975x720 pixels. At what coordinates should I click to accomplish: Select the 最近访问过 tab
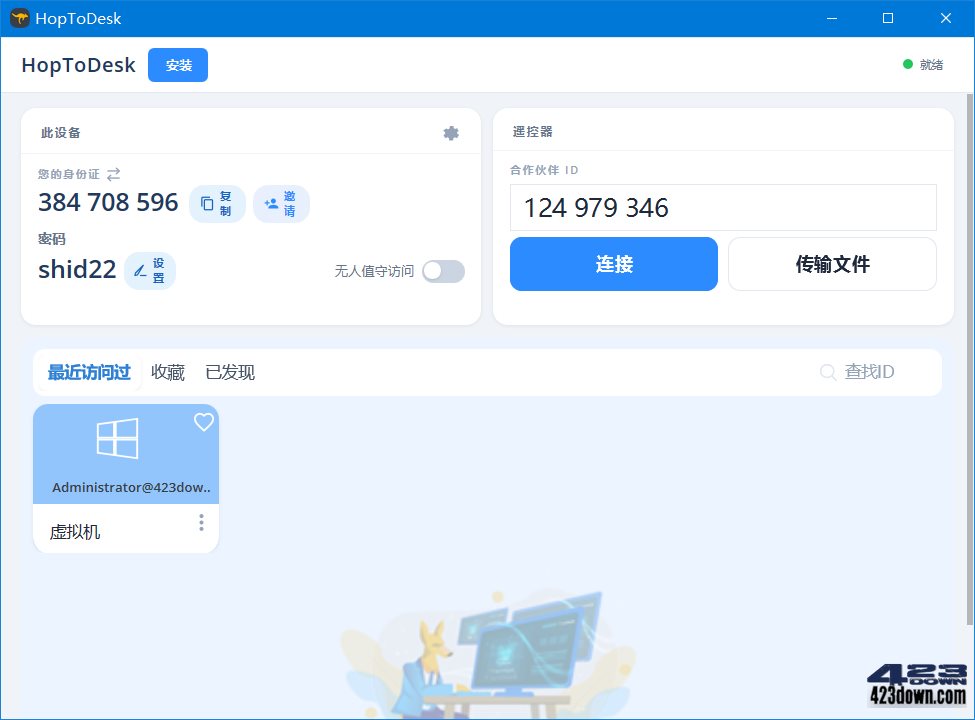(89, 372)
